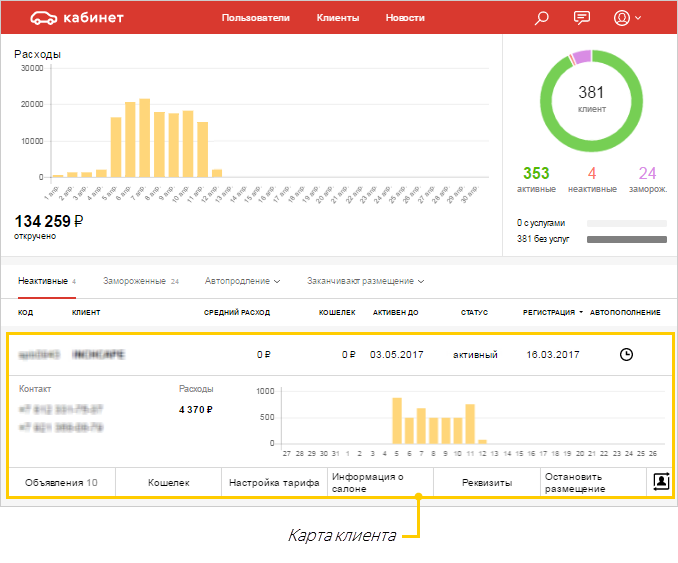Open the Кошелек button in client card
The height and width of the screenshot is (563, 678).
(x=168, y=482)
